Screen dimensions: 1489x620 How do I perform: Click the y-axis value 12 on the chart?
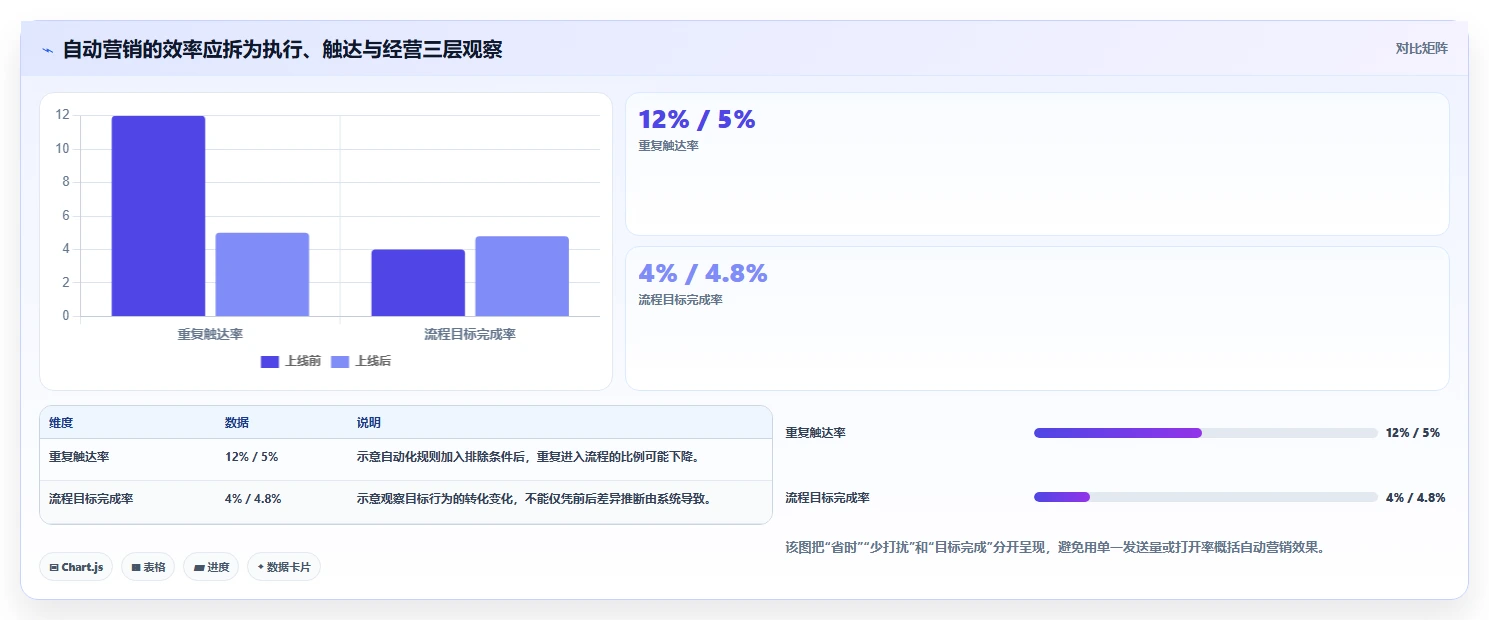pos(63,115)
